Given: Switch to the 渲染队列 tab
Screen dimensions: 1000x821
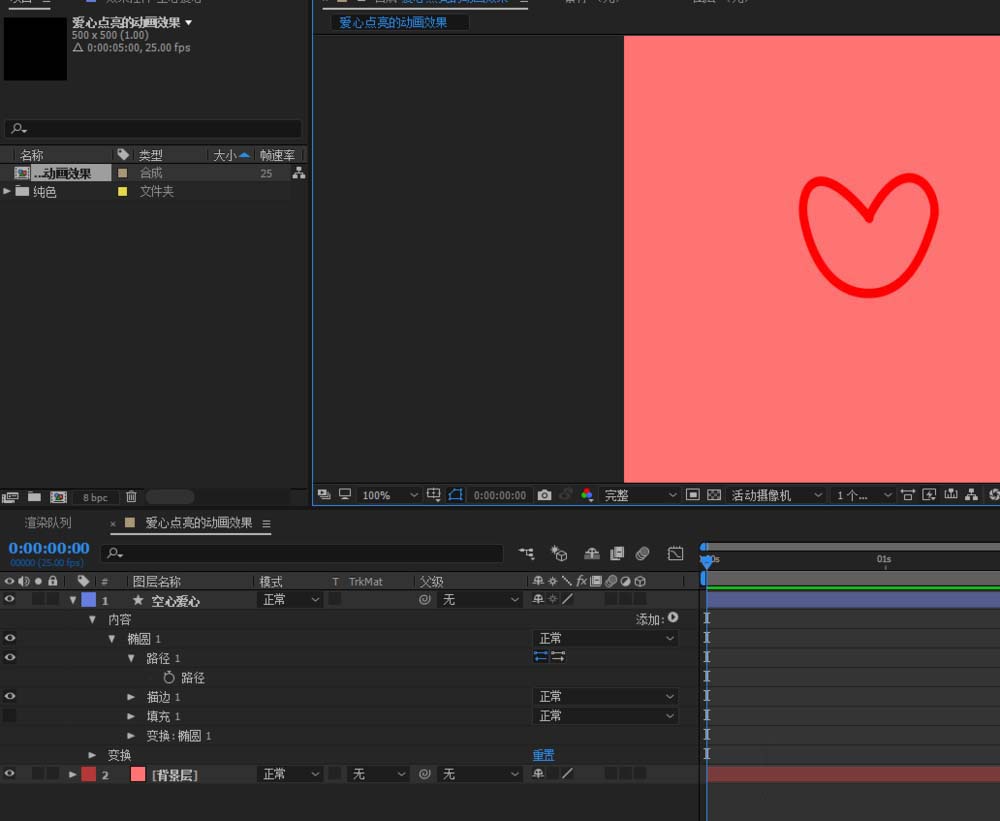Looking at the screenshot, I should point(48,523).
